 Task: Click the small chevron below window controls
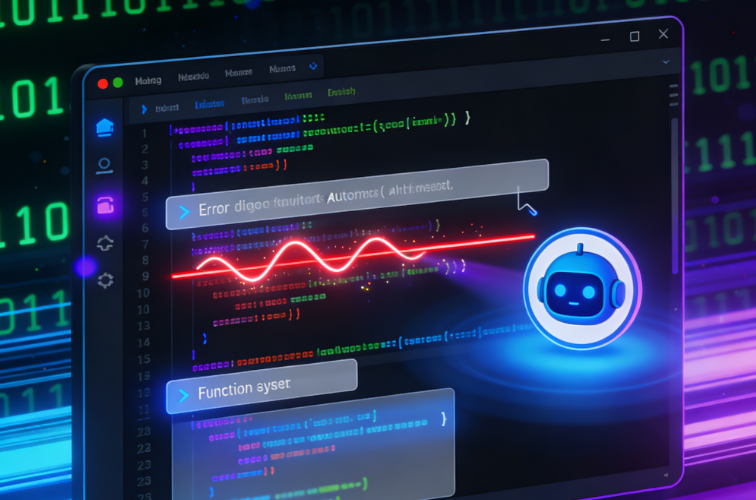pyautogui.click(x=662, y=63)
